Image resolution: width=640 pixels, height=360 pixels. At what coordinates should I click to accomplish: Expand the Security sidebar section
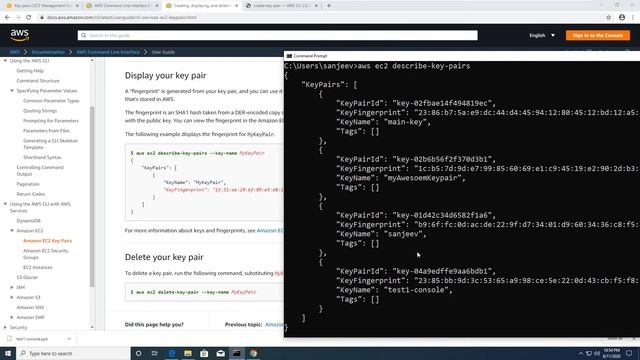point(5,327)
